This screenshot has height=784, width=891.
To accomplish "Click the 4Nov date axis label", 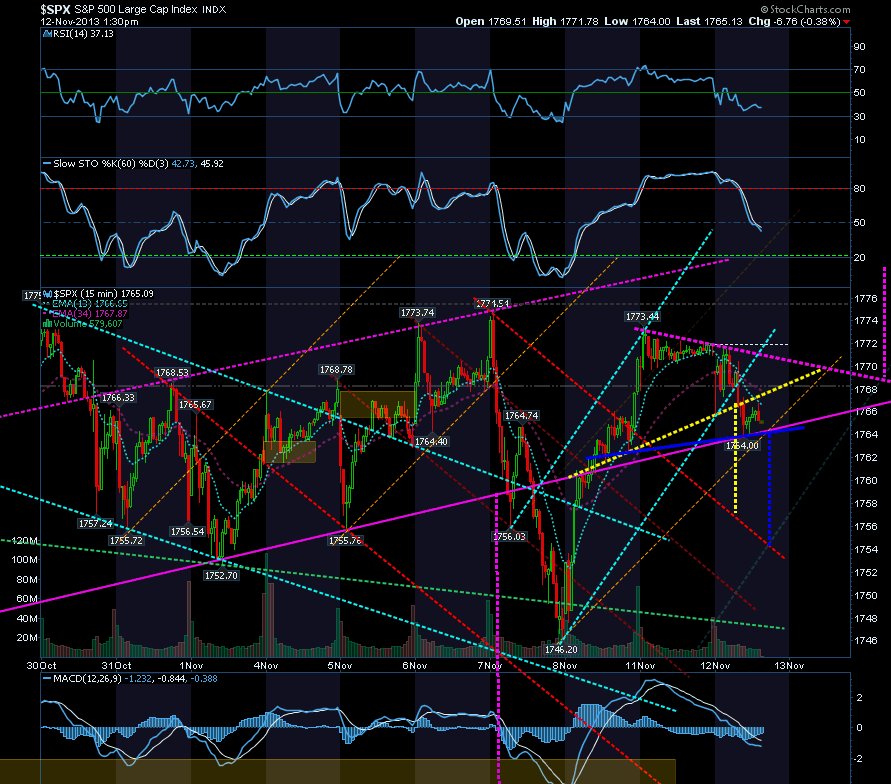I will pos(265,665).
